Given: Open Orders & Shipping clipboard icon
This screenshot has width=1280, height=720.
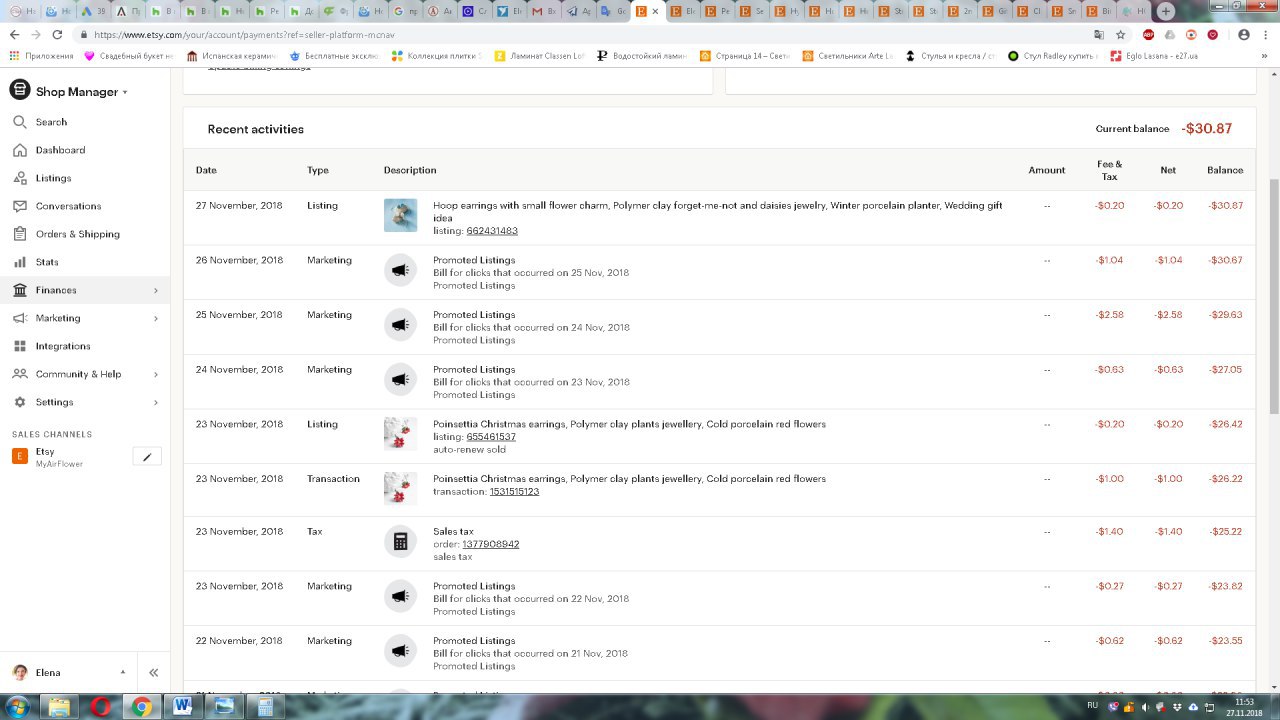Looking at the screenshot, I should [x=19, y=234].
